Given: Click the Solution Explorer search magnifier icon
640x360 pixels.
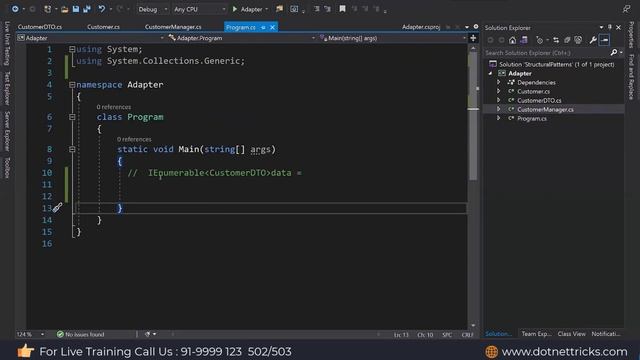Looking at the screenshot, I should tap(613, 53).
